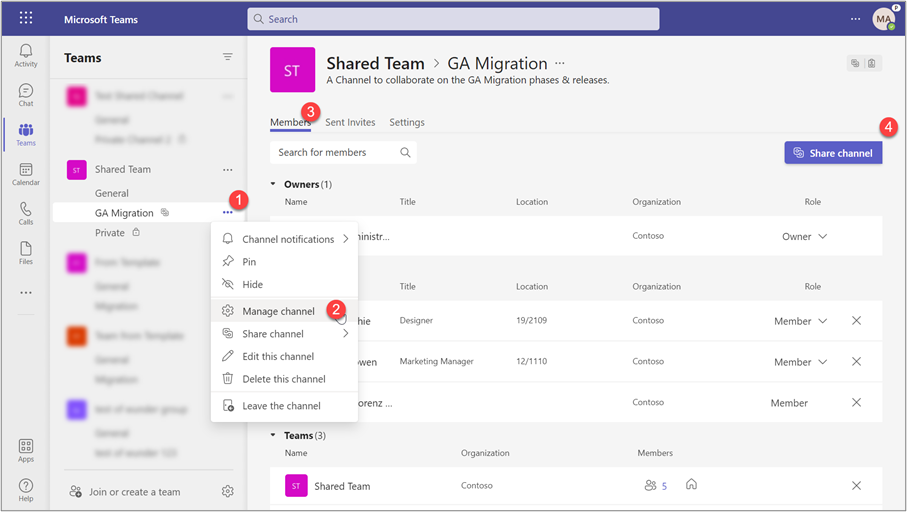The width and height of the screenshot is (907, 512).
Task: Click the Help icon
Action: tap(26, 489)
